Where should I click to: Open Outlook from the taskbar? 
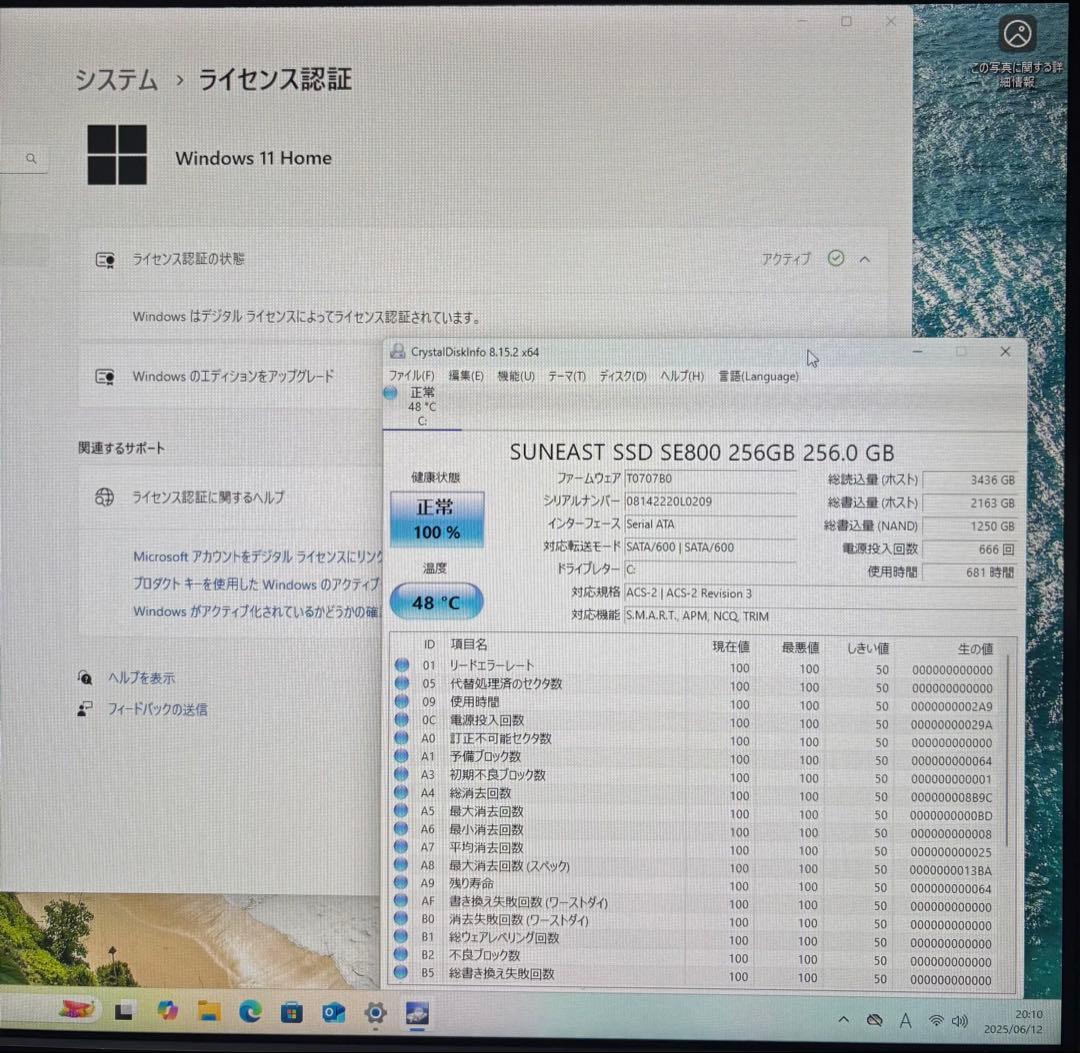[332, 1013]
